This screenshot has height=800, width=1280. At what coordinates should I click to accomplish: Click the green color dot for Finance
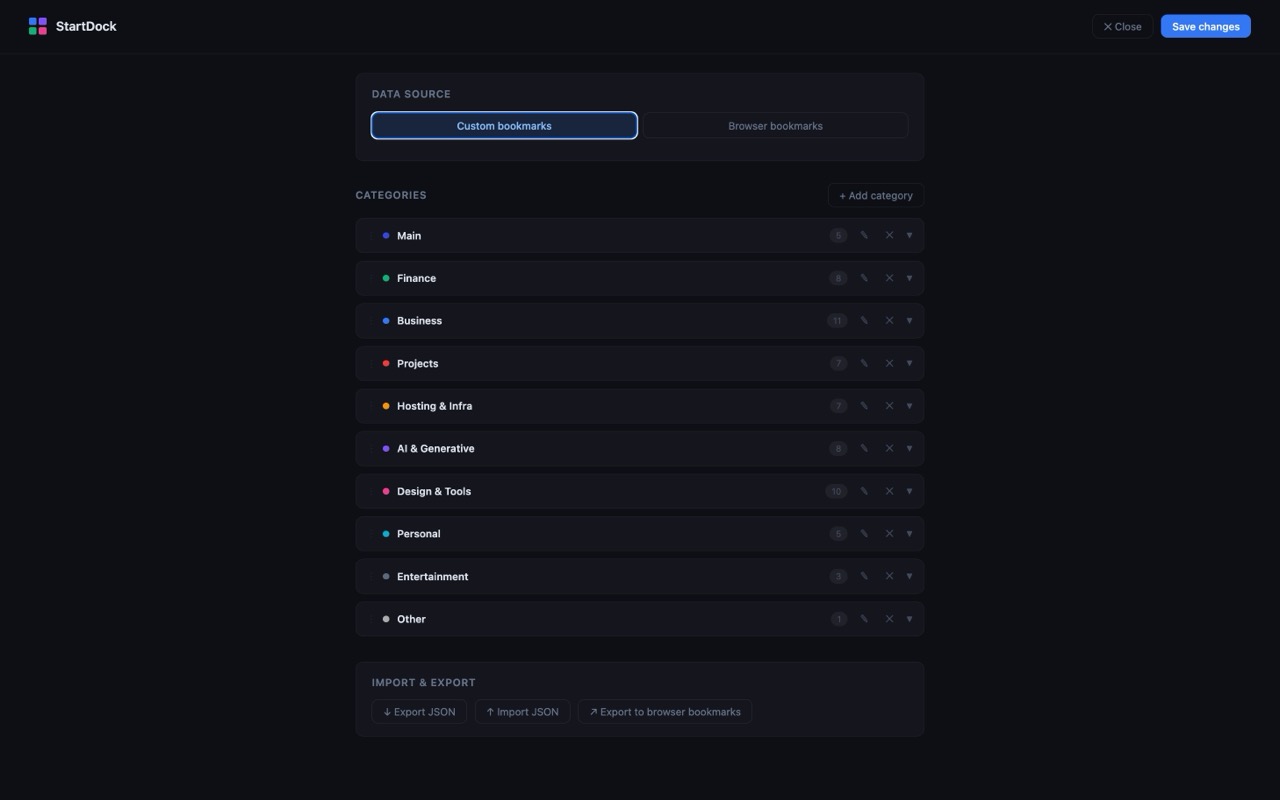point(386,278)
